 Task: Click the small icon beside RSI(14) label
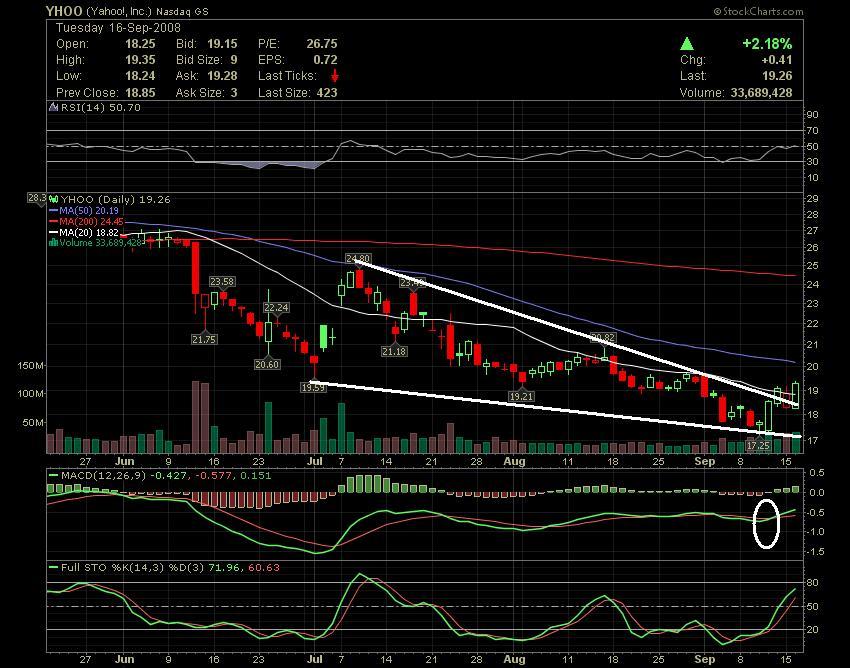pyautogui.click(x=54, y=107)
